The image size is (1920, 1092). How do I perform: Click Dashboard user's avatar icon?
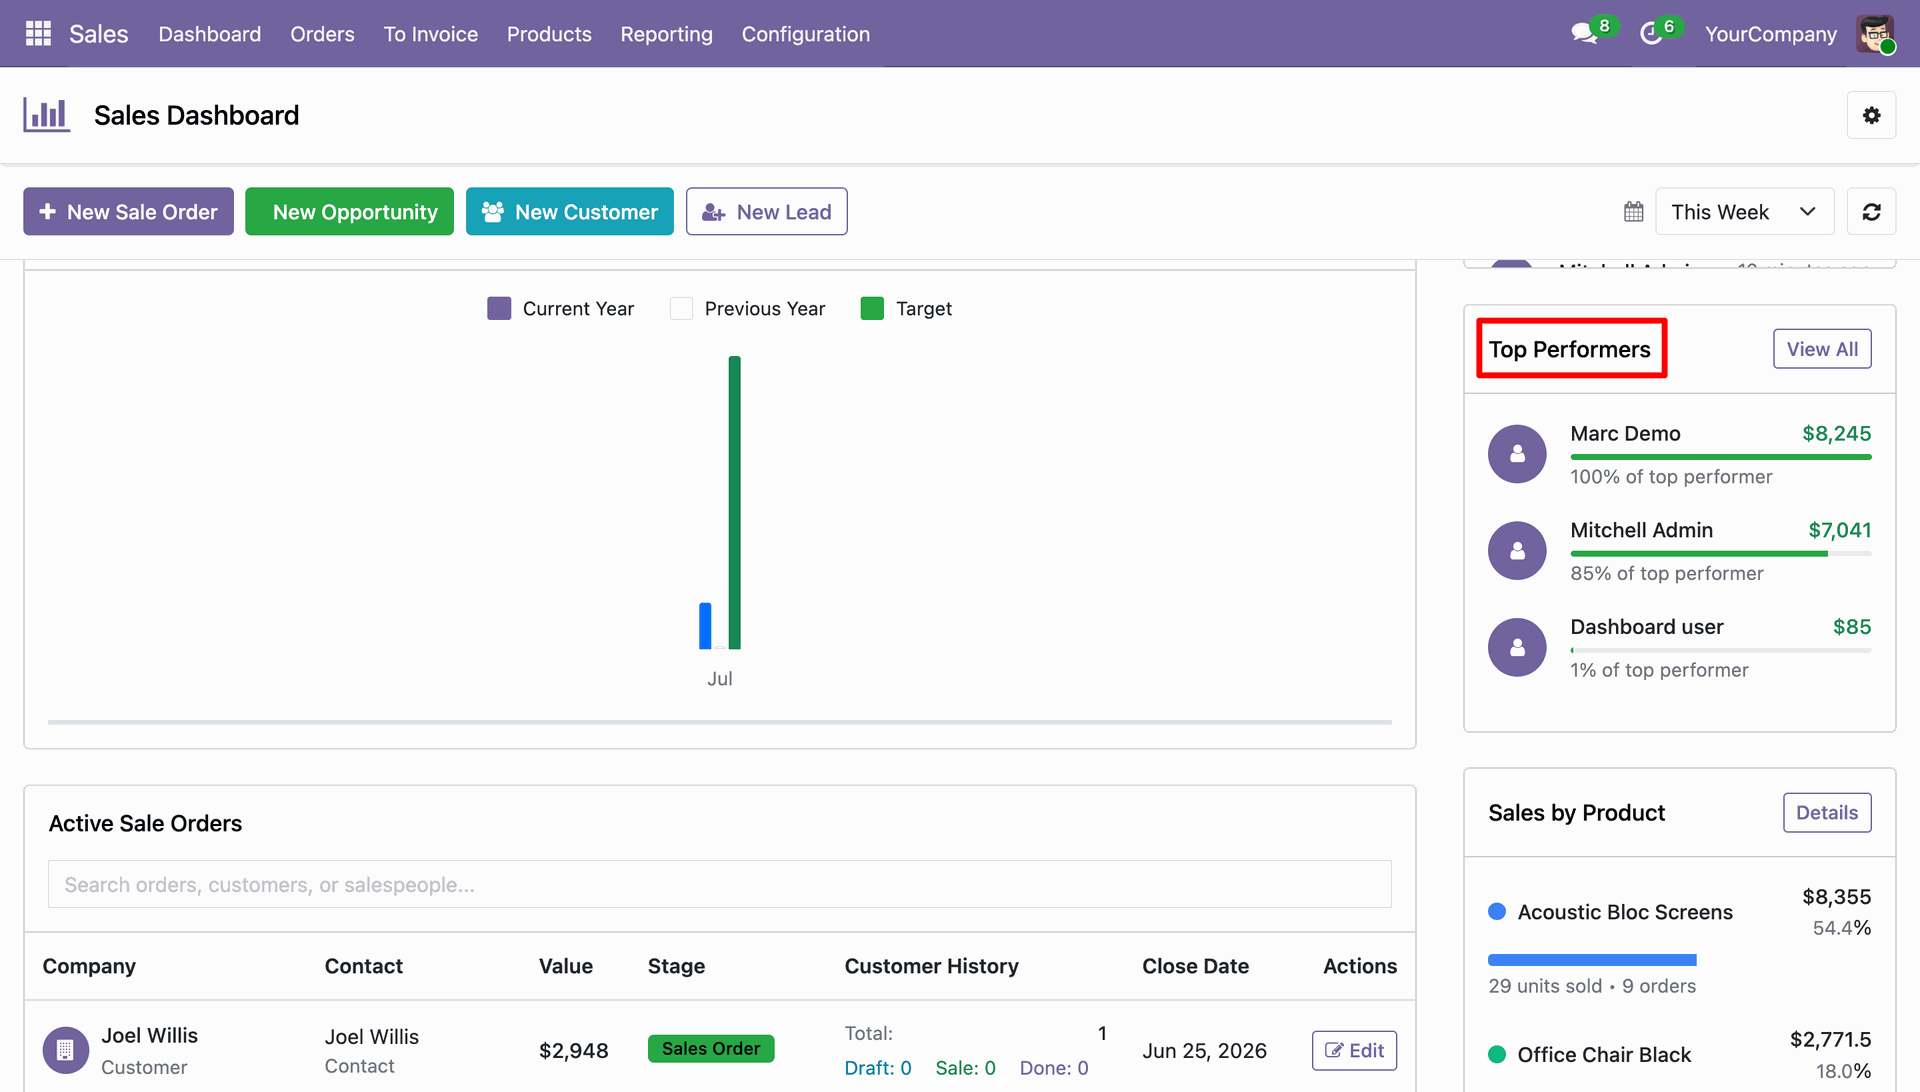pos(1517,647)
